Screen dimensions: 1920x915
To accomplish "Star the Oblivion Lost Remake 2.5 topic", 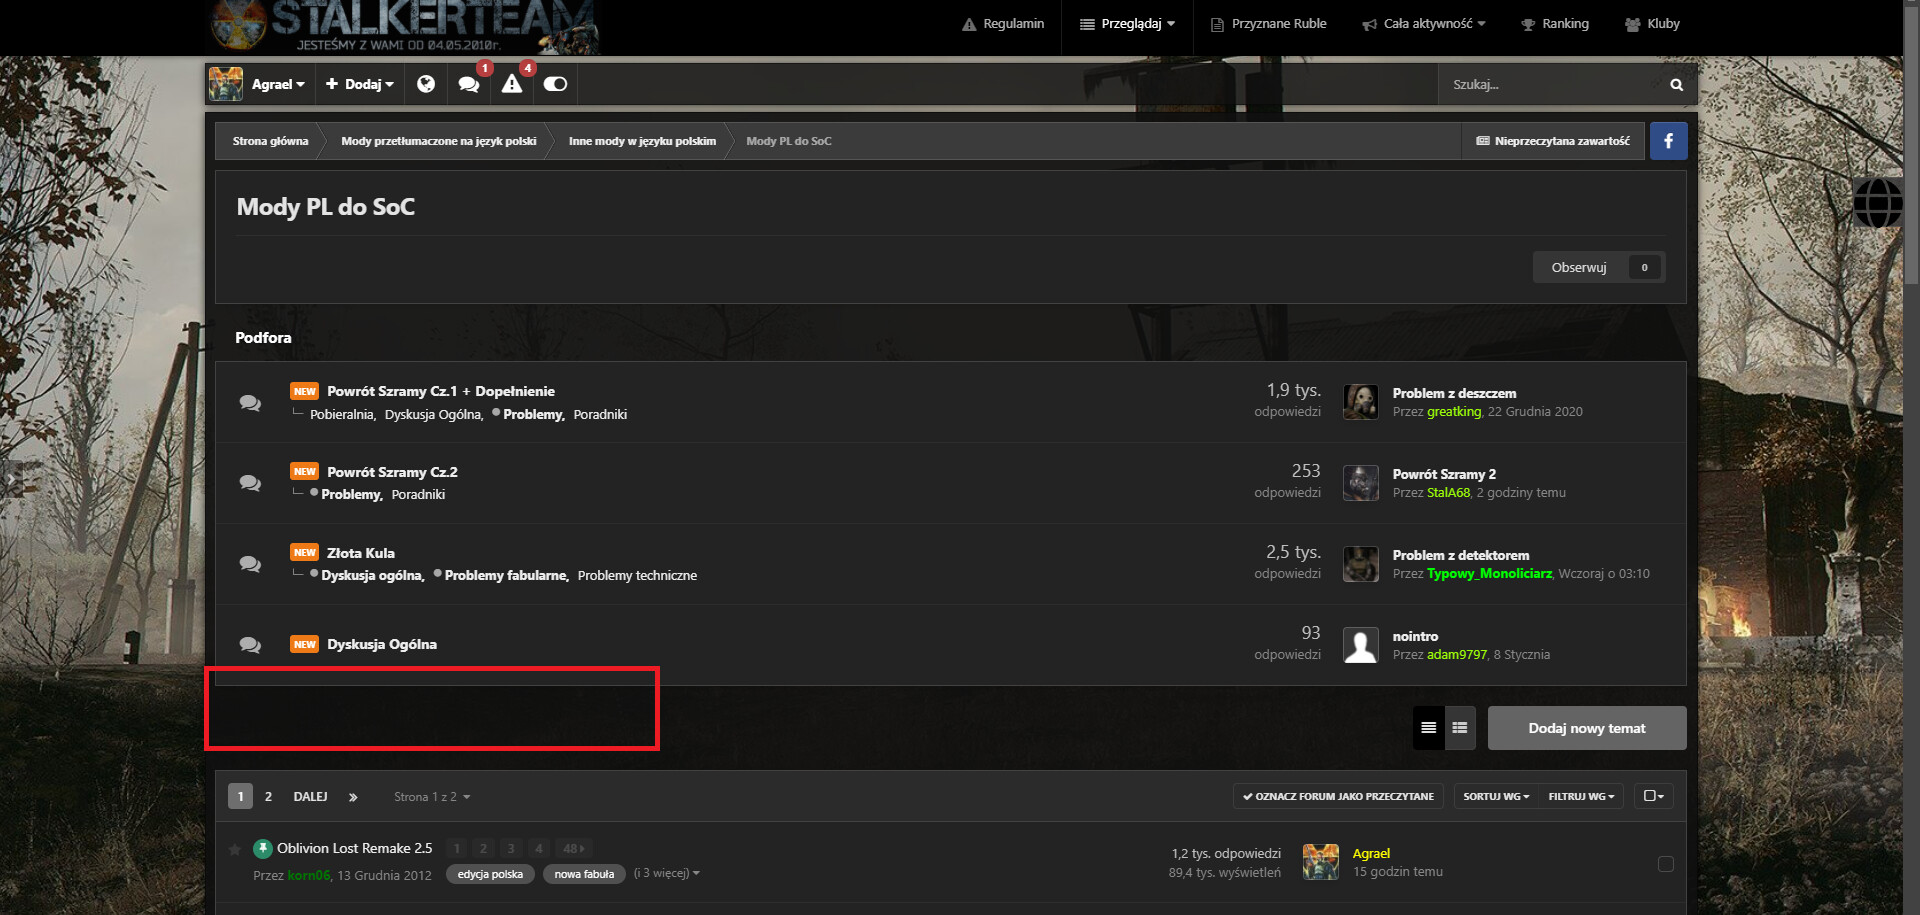I will (235, 850).
